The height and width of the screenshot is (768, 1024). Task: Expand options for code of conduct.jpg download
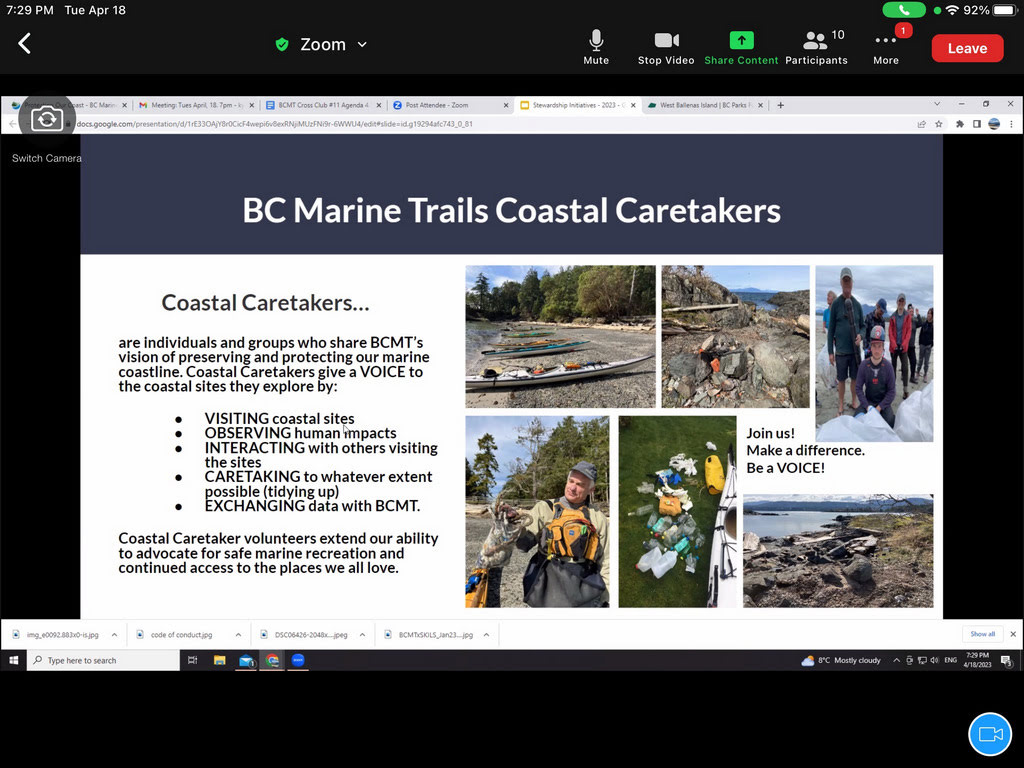coord(238,635)
